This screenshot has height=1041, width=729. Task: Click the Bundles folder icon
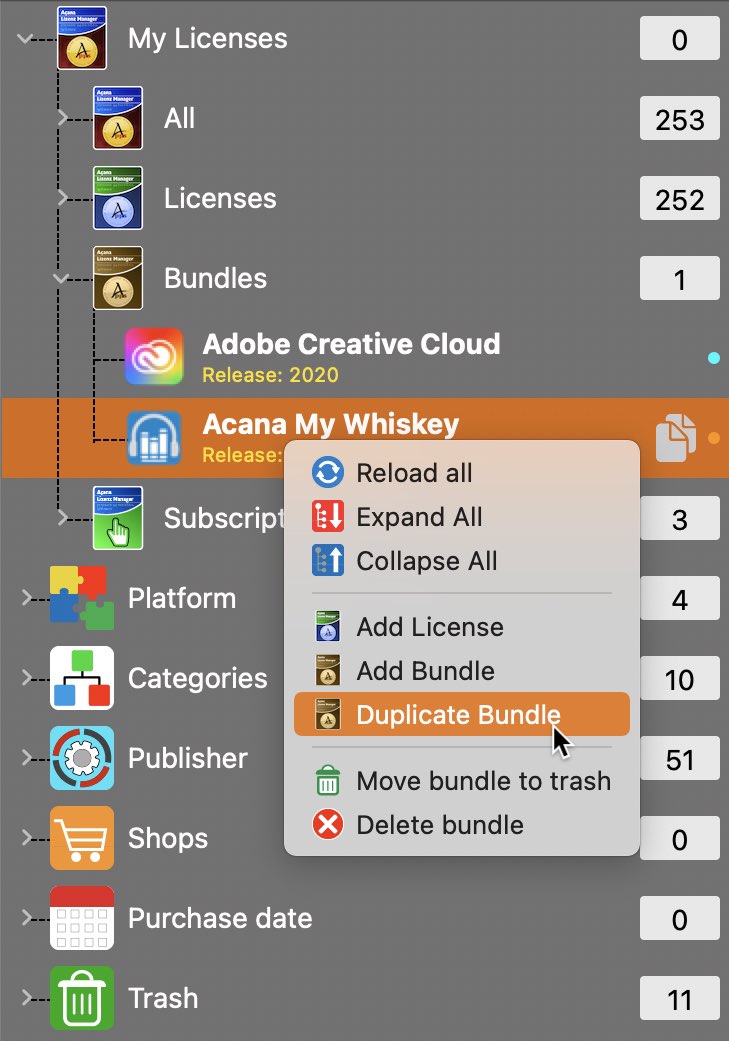tap(118, 278)
